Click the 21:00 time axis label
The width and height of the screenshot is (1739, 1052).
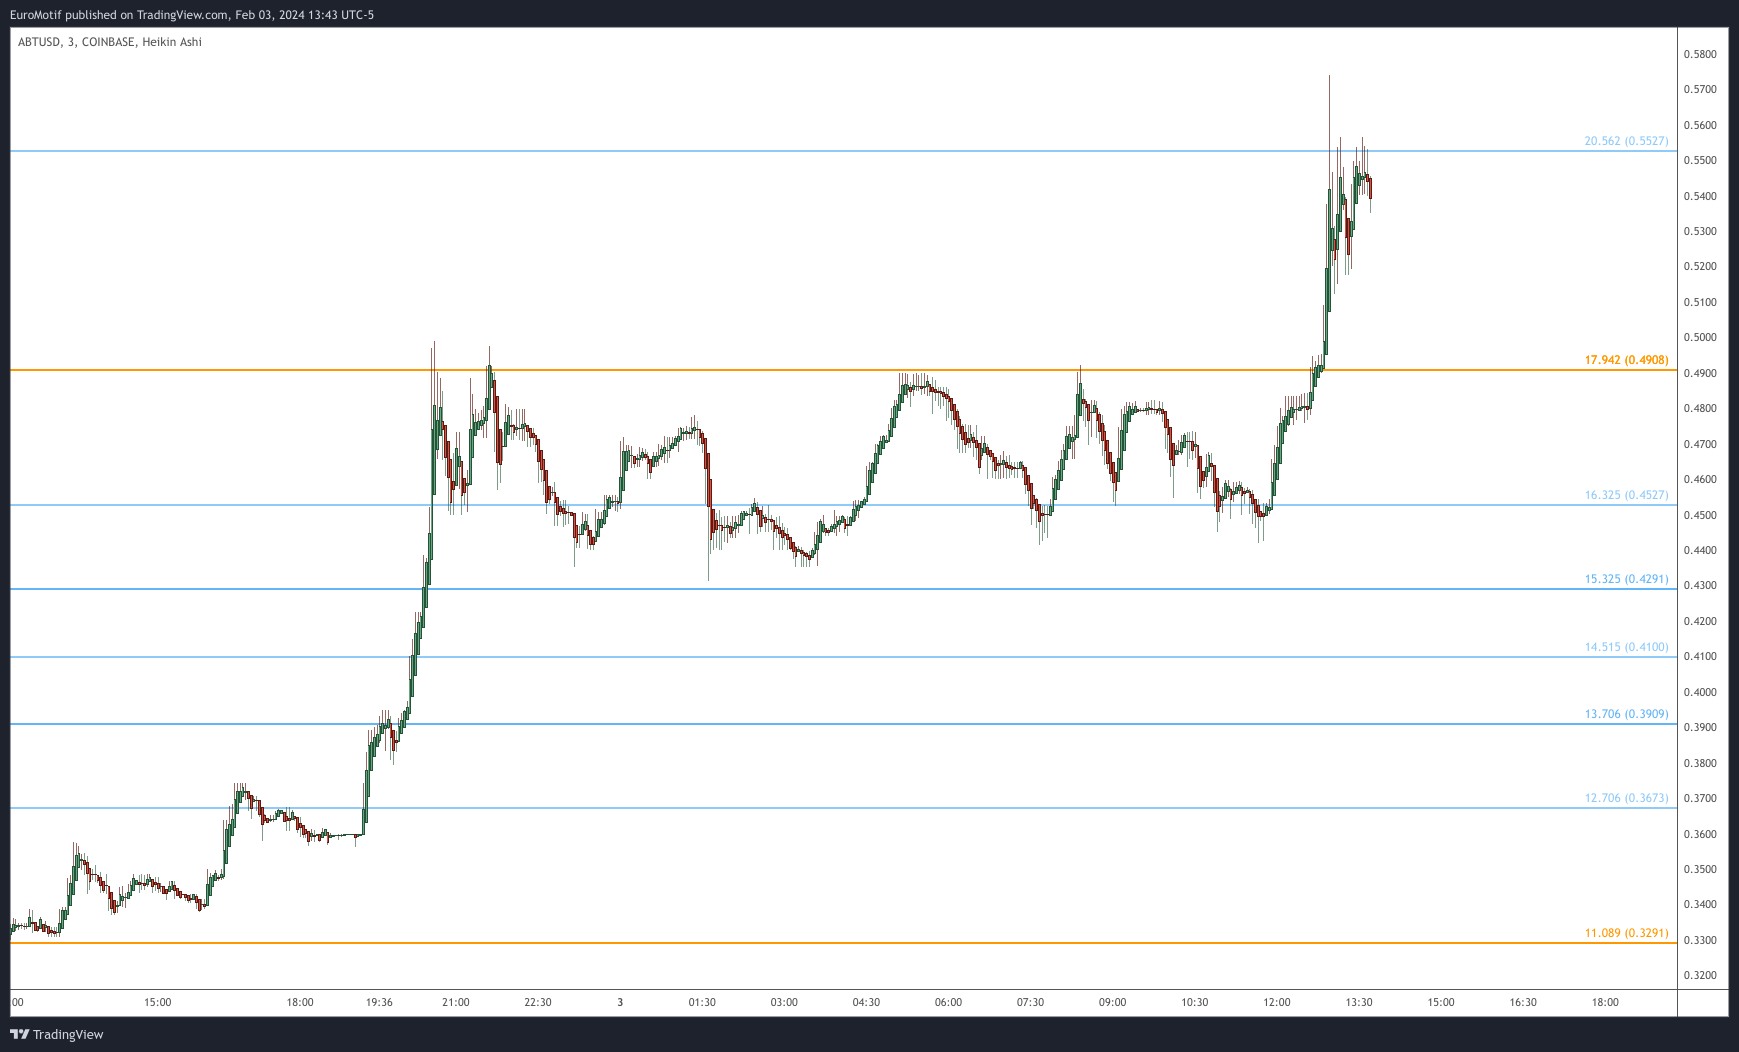456,1002
